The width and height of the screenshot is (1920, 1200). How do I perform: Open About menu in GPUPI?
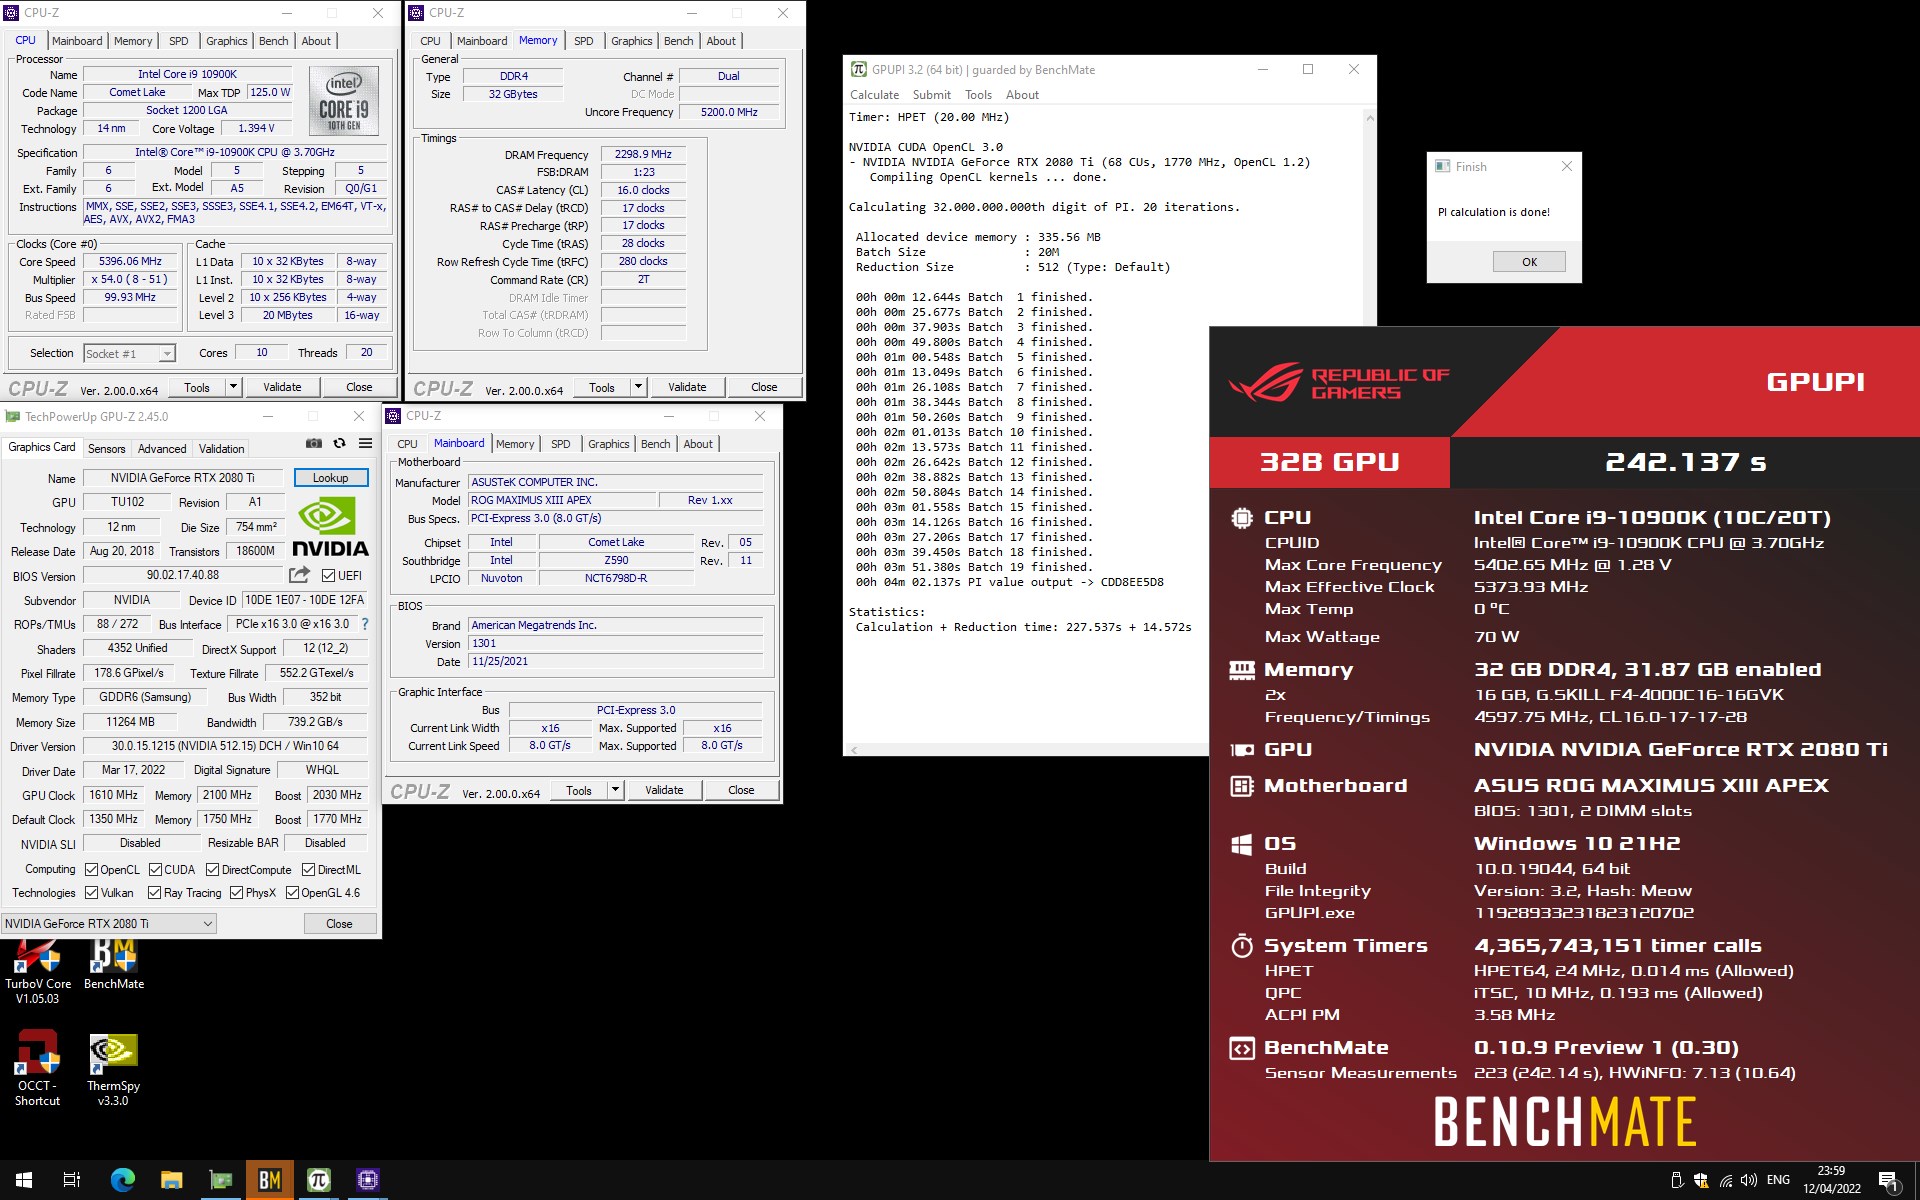tap(1022, 95)
